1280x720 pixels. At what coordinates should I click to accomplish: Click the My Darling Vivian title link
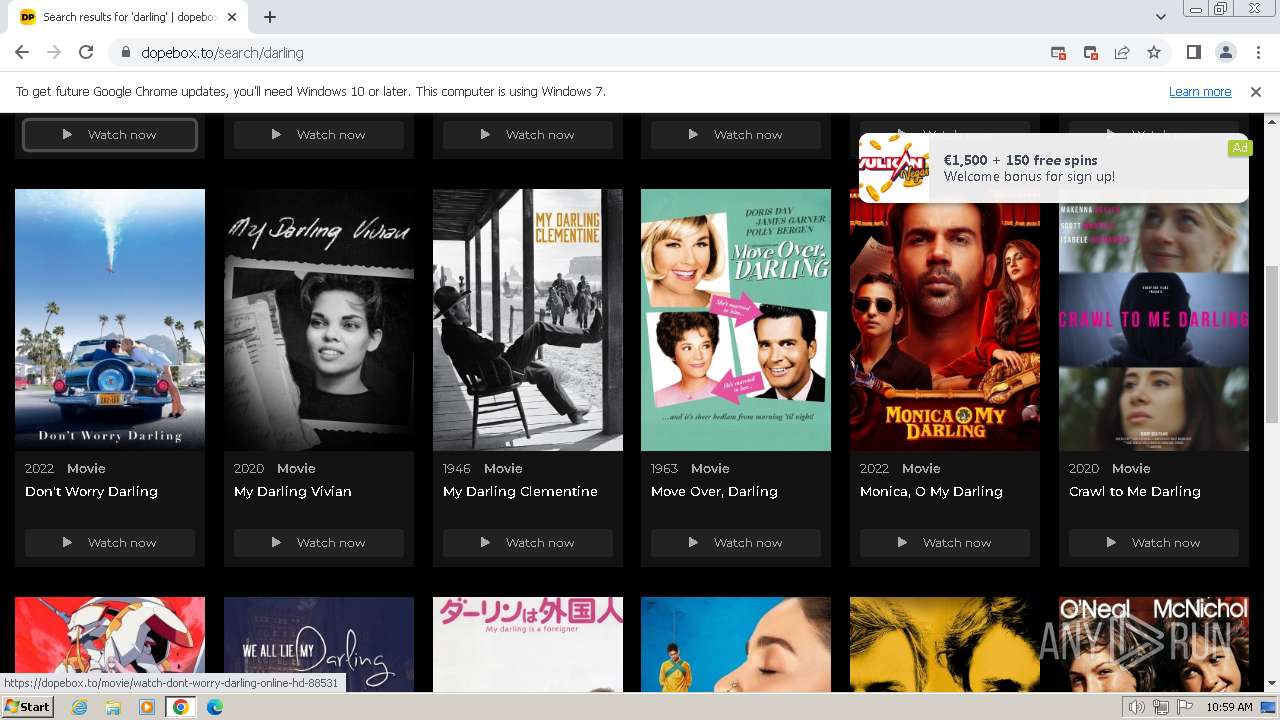[x=293, y=491]
